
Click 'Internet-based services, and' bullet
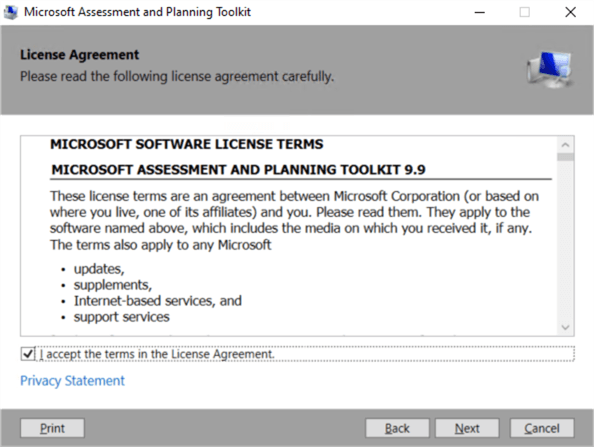(x=158, y=301)
